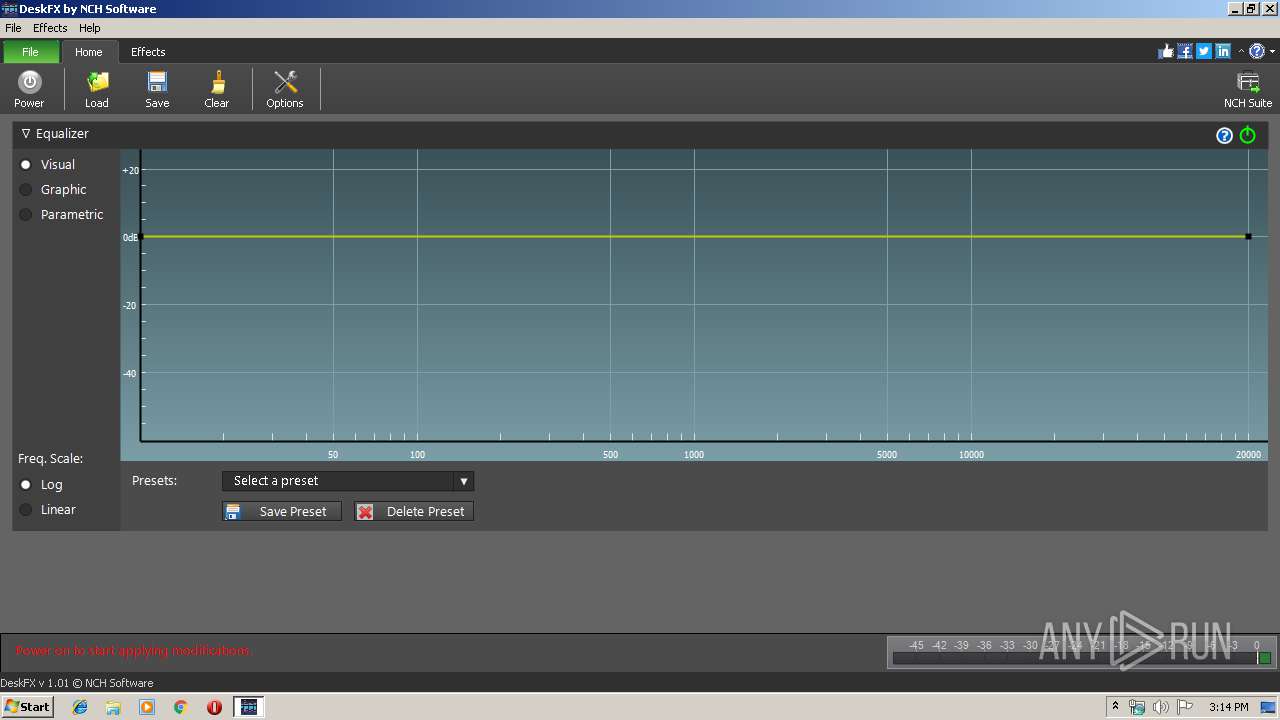Click the right endpoint of the EQ curve
Viewport: 1280px width, 720px height.
[x=1248, y=237]
